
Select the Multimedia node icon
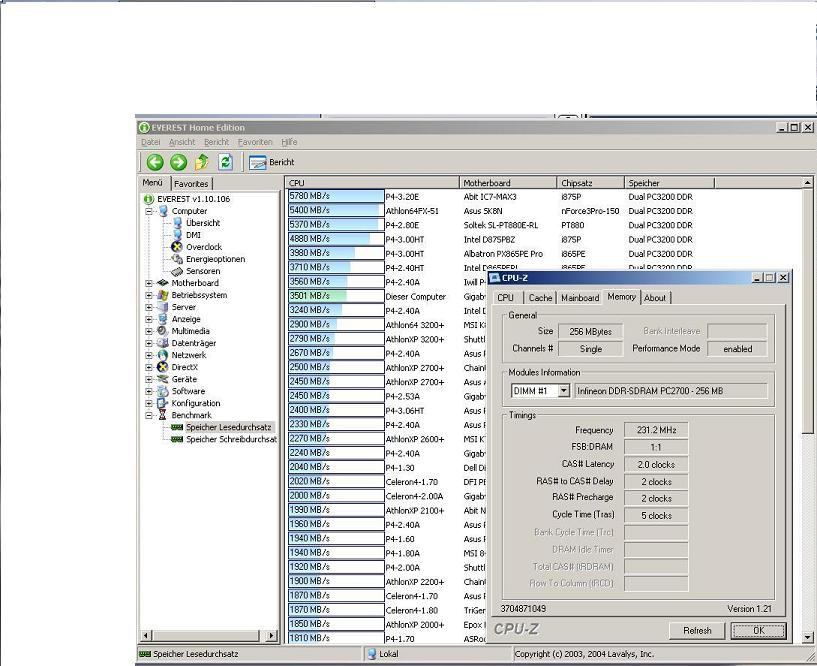tap(163, 331)
